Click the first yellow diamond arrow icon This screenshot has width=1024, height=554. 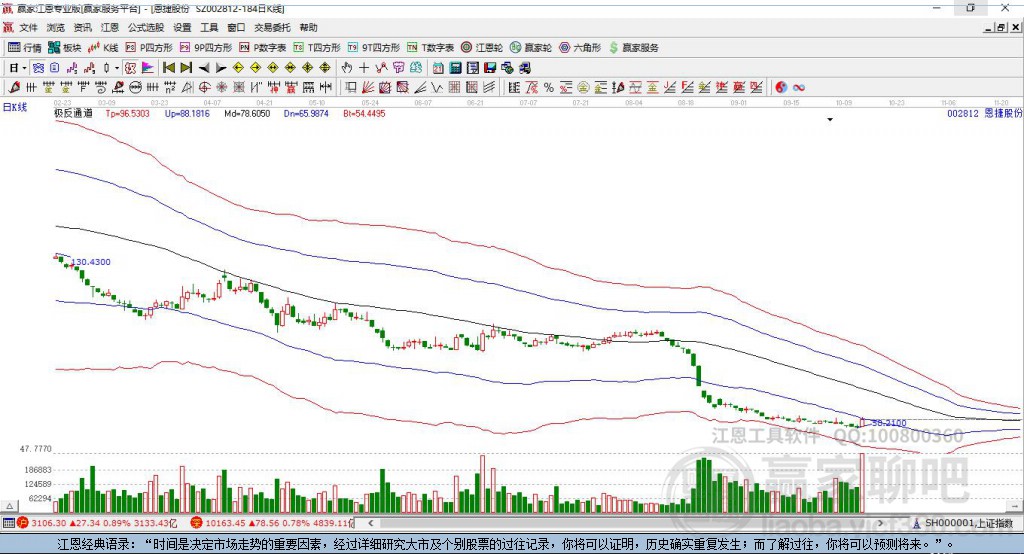coord(238,68)
